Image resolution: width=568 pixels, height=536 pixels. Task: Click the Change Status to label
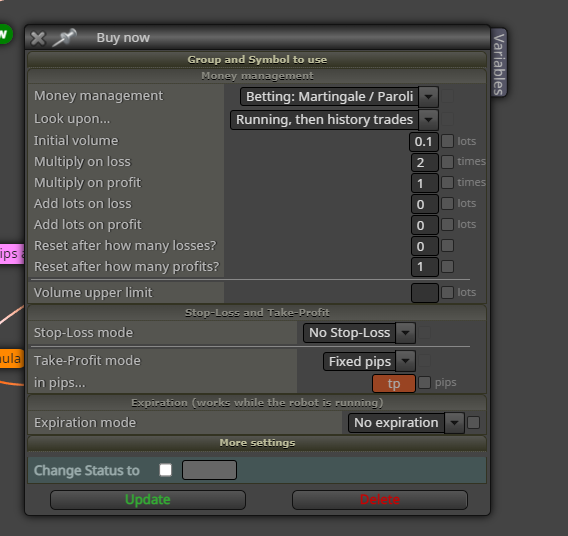(x=87, y=470)
